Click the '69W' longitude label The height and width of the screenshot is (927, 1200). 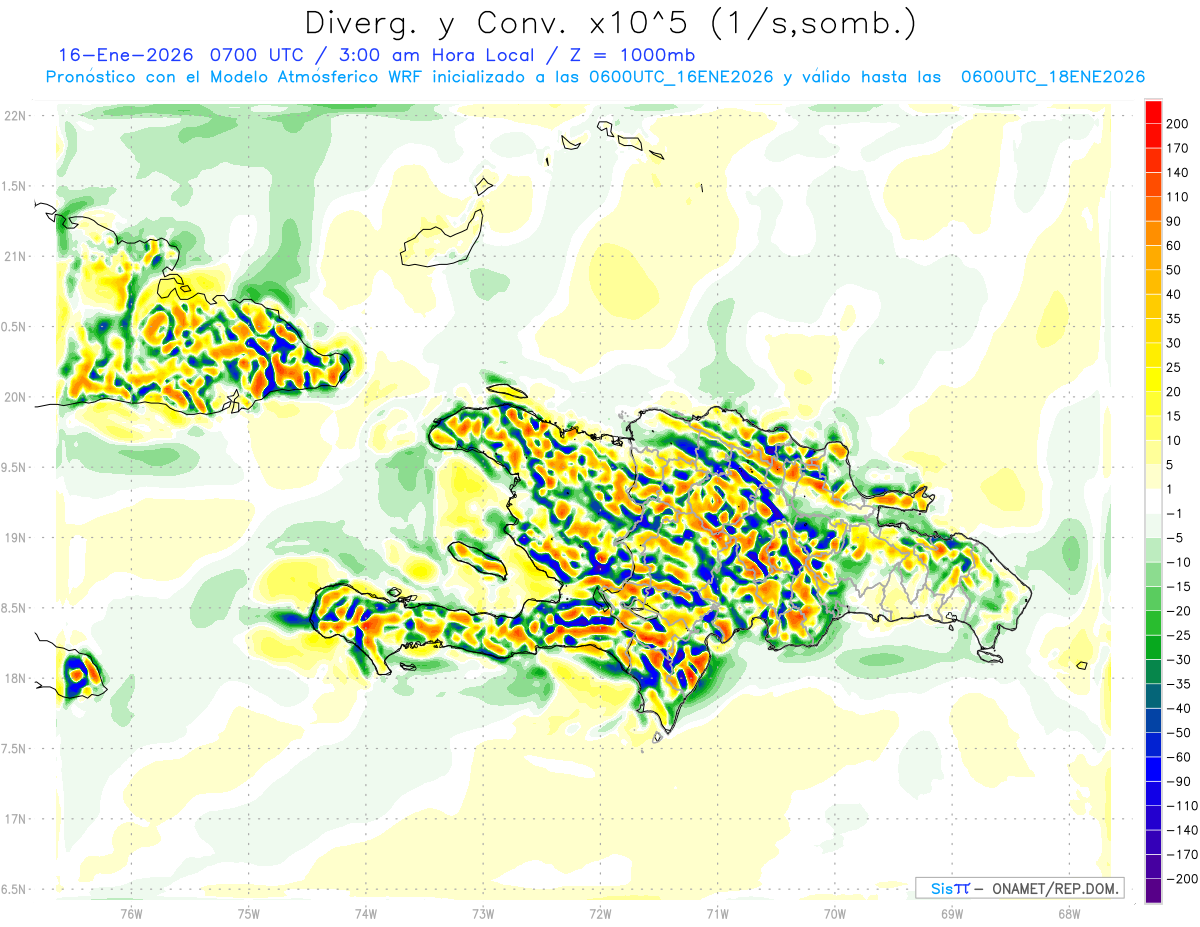pyautogui.click(x=951, y=913)
